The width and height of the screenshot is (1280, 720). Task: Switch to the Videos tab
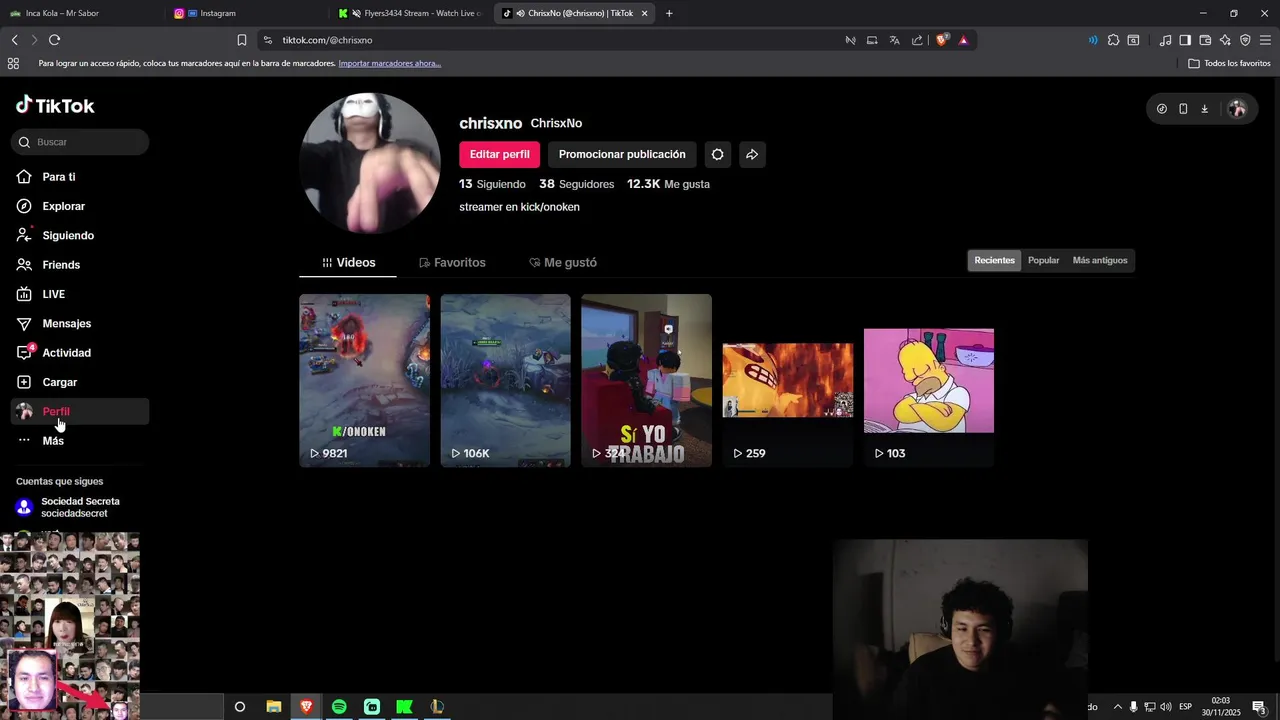348,262
